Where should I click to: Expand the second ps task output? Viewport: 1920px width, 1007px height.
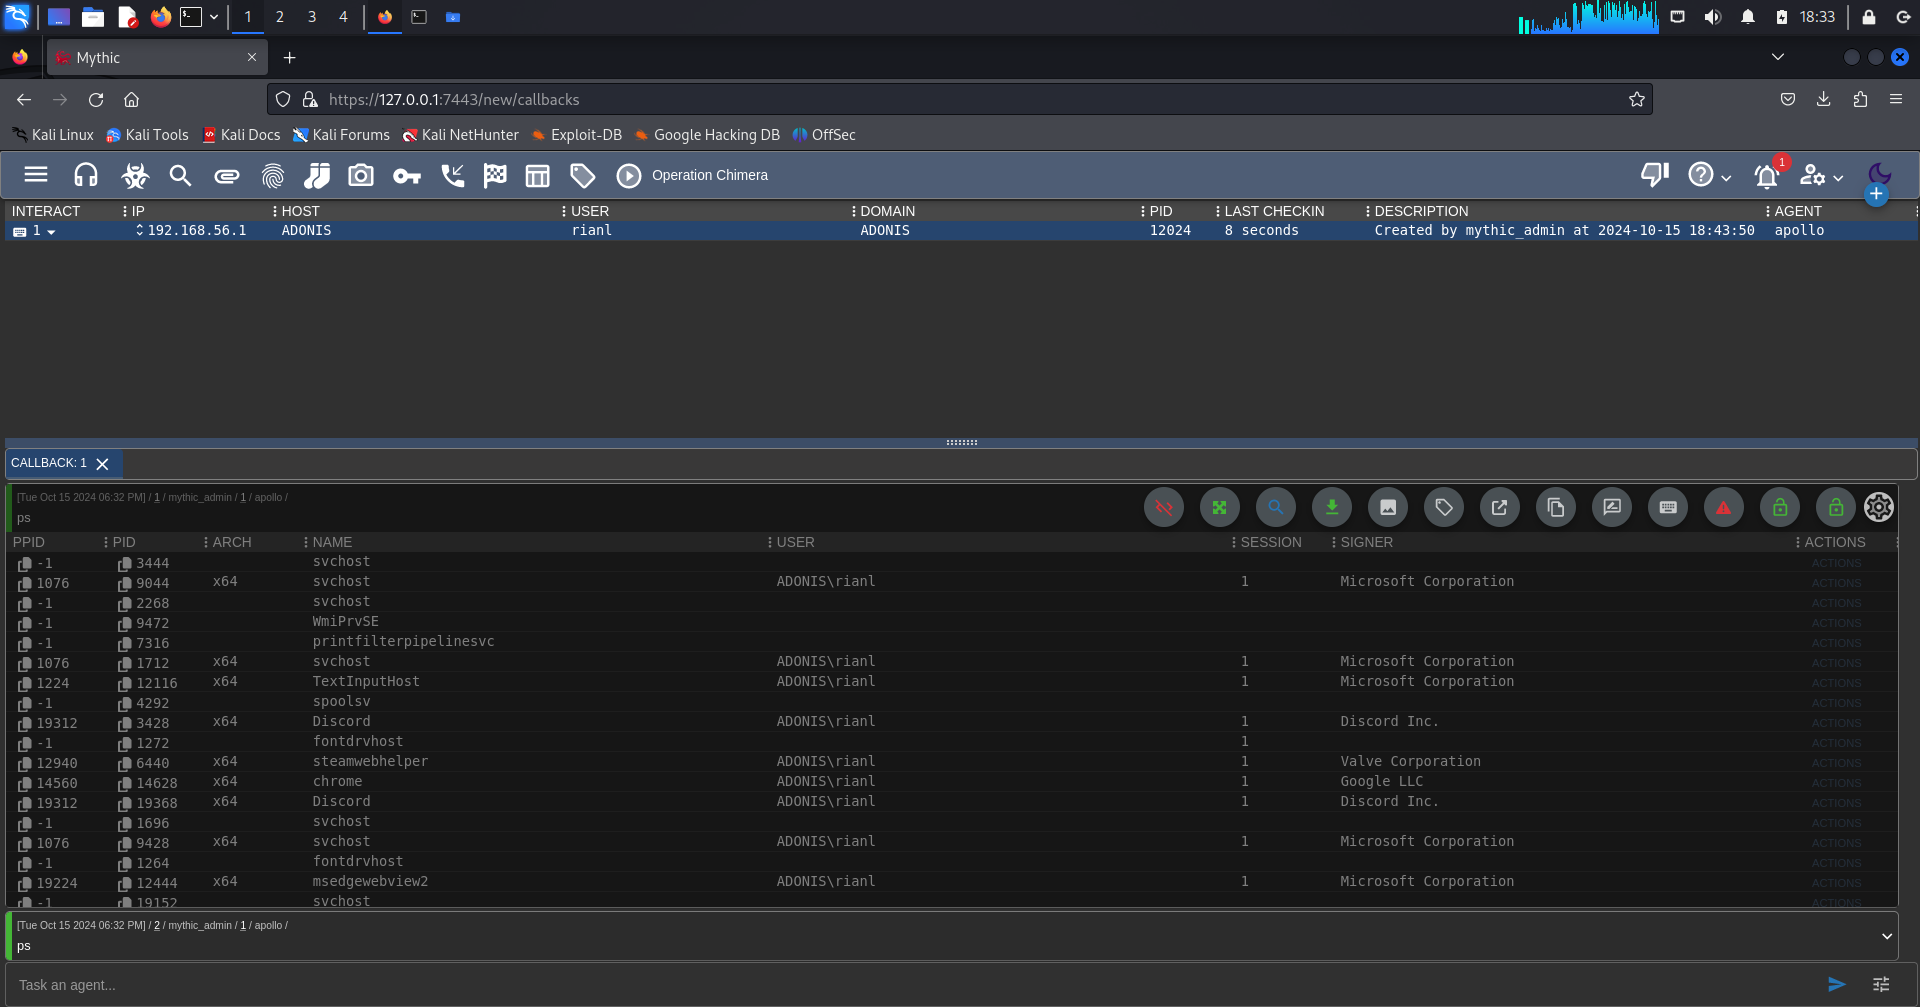(1886, 936)
